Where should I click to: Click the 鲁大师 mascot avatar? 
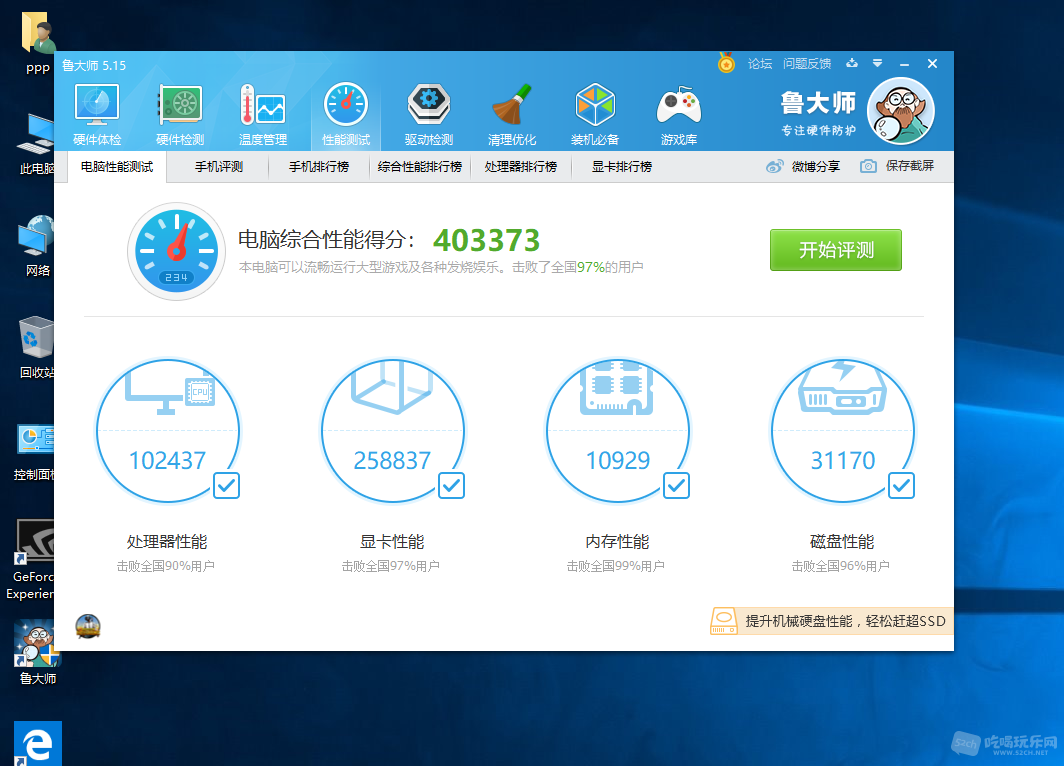901,111
